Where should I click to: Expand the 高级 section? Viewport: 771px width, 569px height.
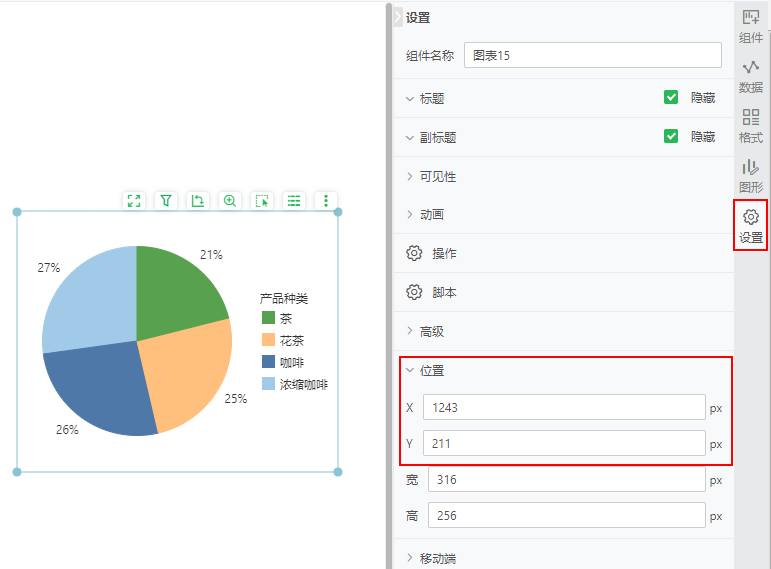click(x=431, y=331)
